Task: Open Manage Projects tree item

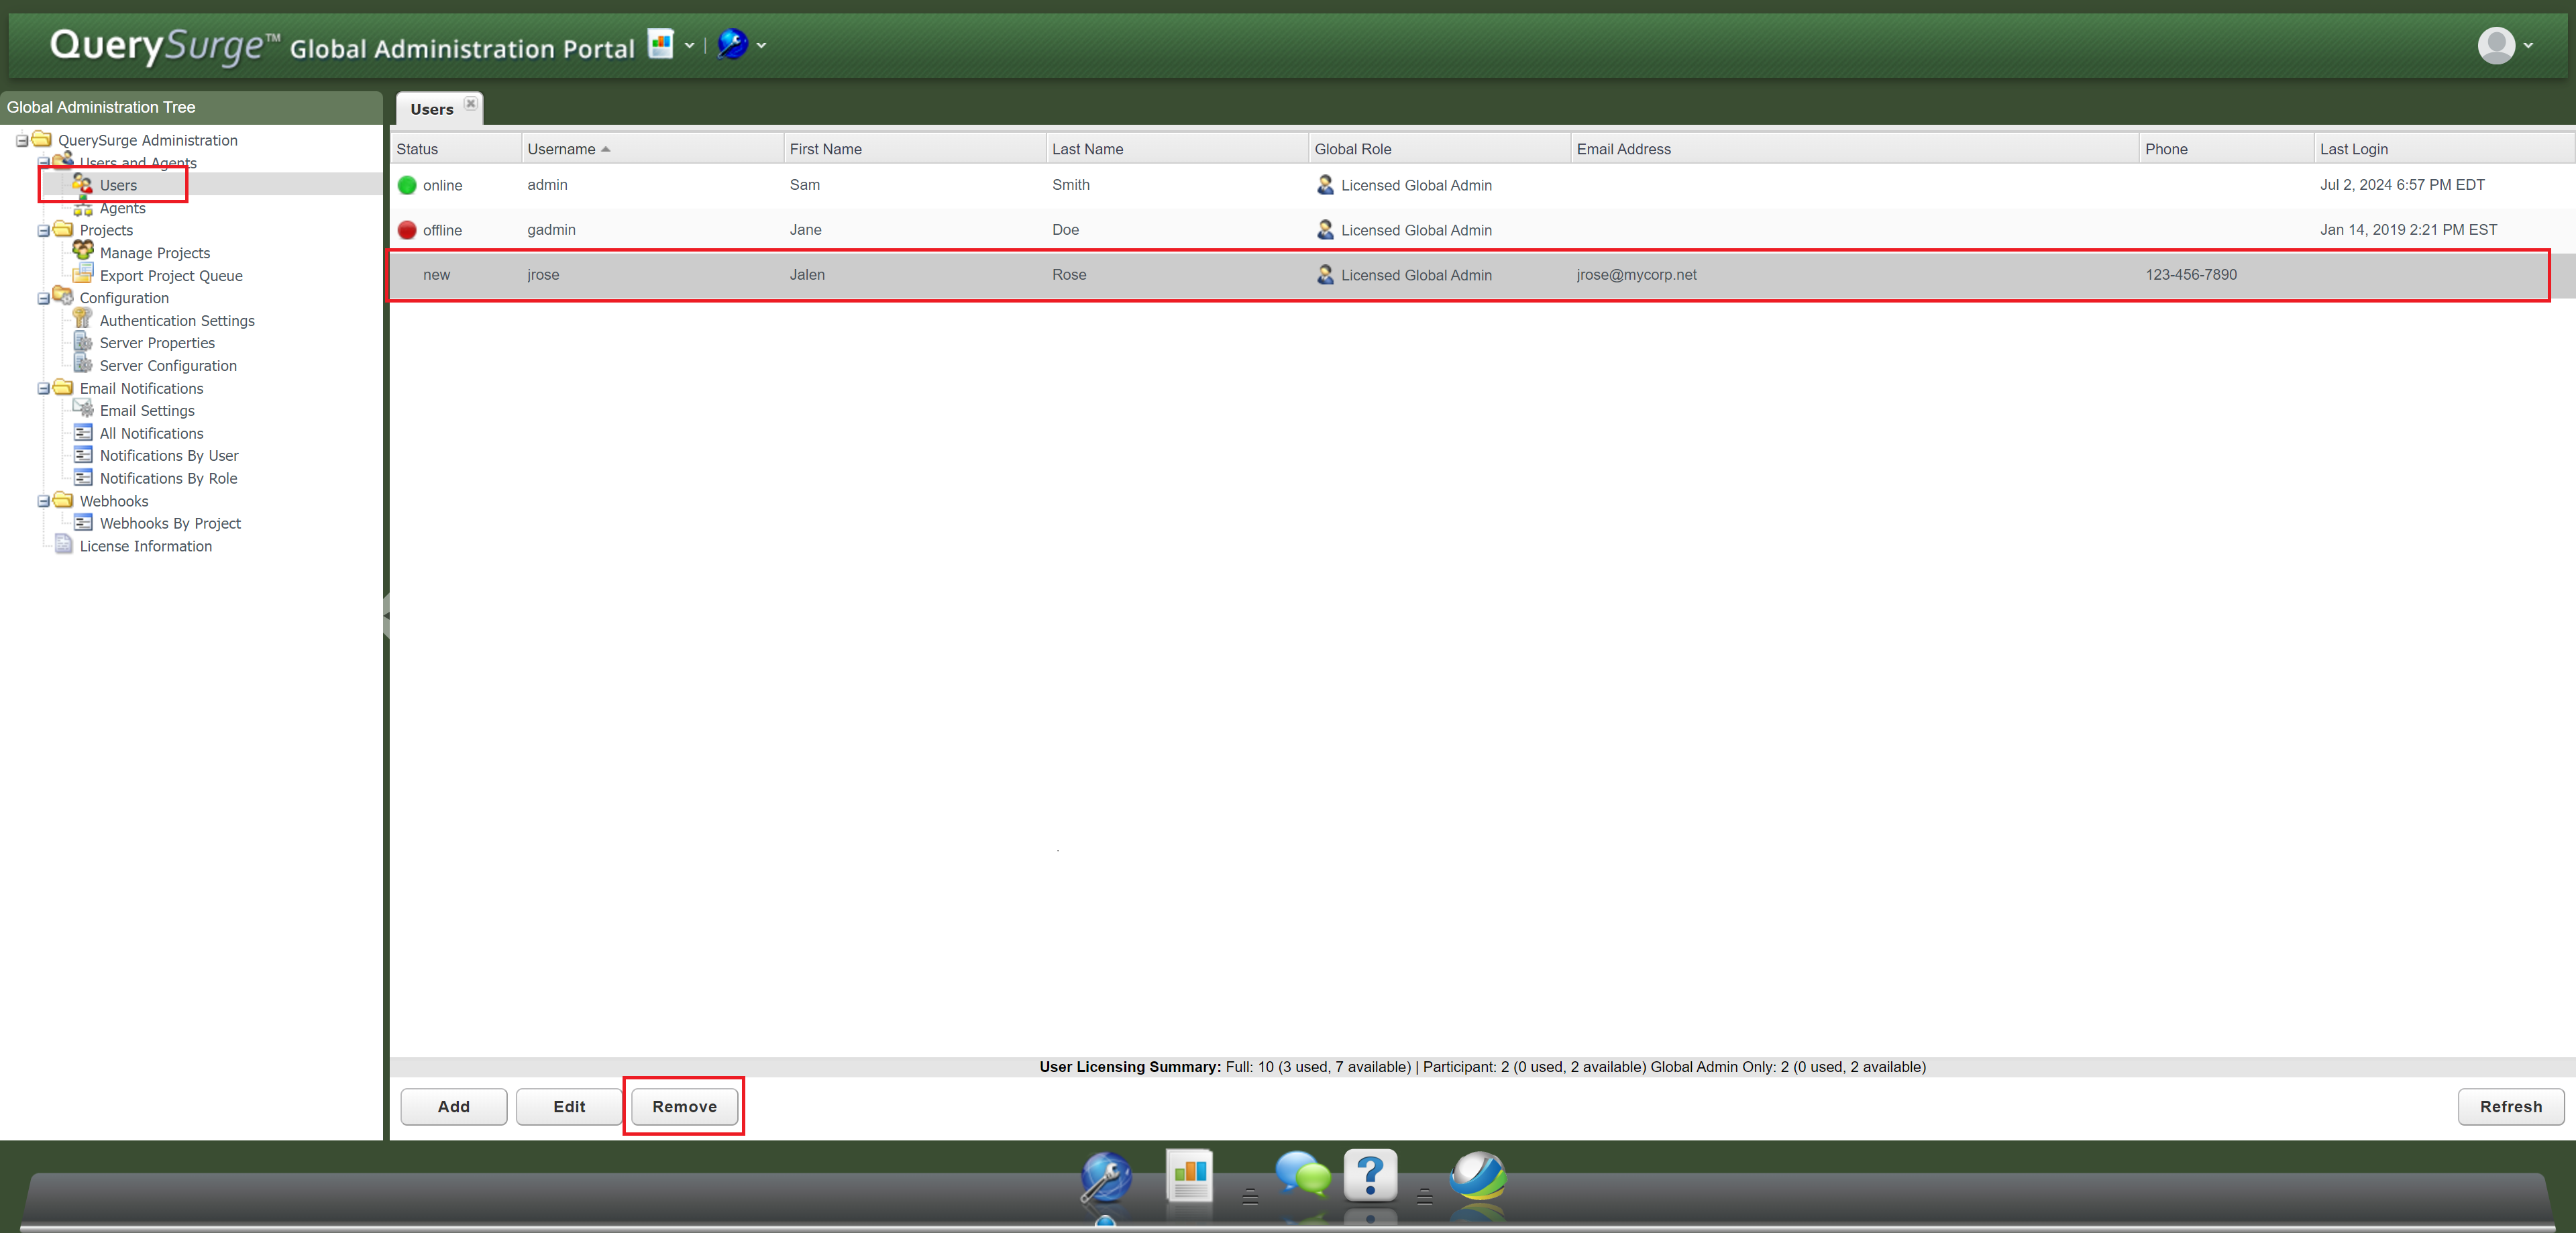Action: coord(155,253)
